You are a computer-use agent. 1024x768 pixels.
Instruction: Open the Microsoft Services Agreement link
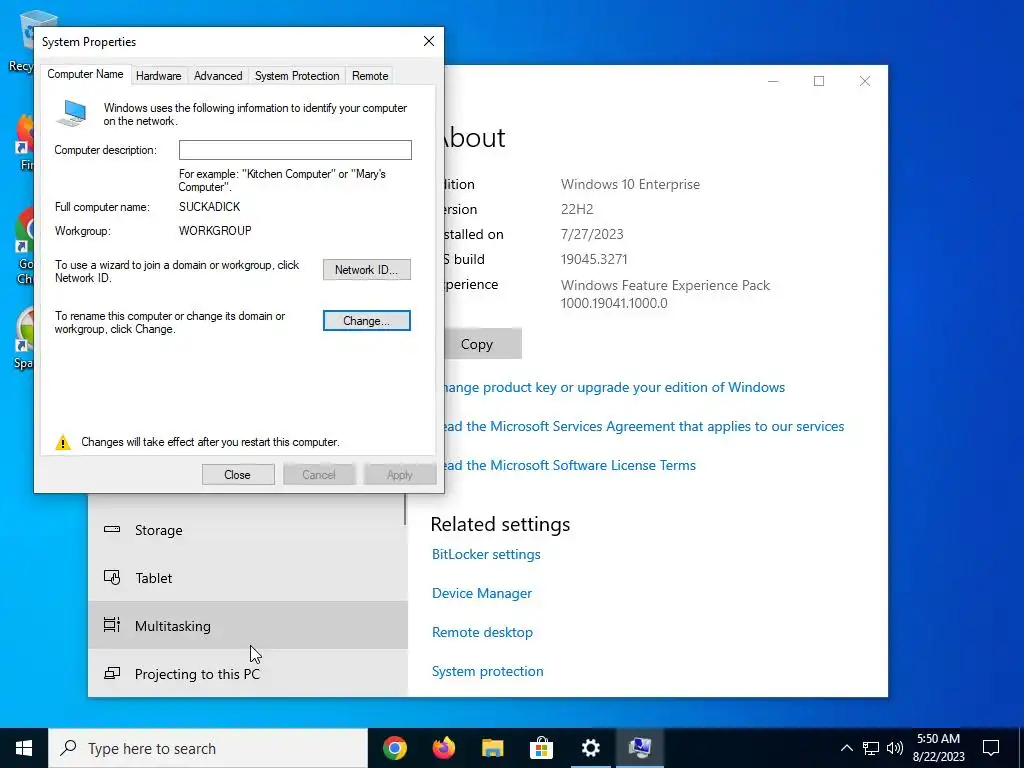coord(644,426)
